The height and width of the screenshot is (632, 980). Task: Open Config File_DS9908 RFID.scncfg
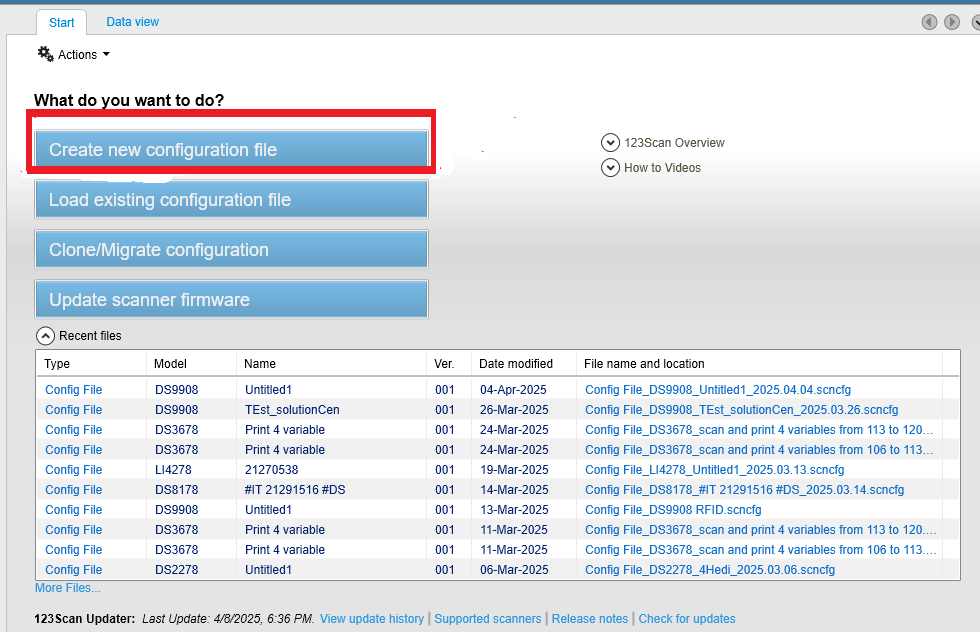[x=673, y=509]
